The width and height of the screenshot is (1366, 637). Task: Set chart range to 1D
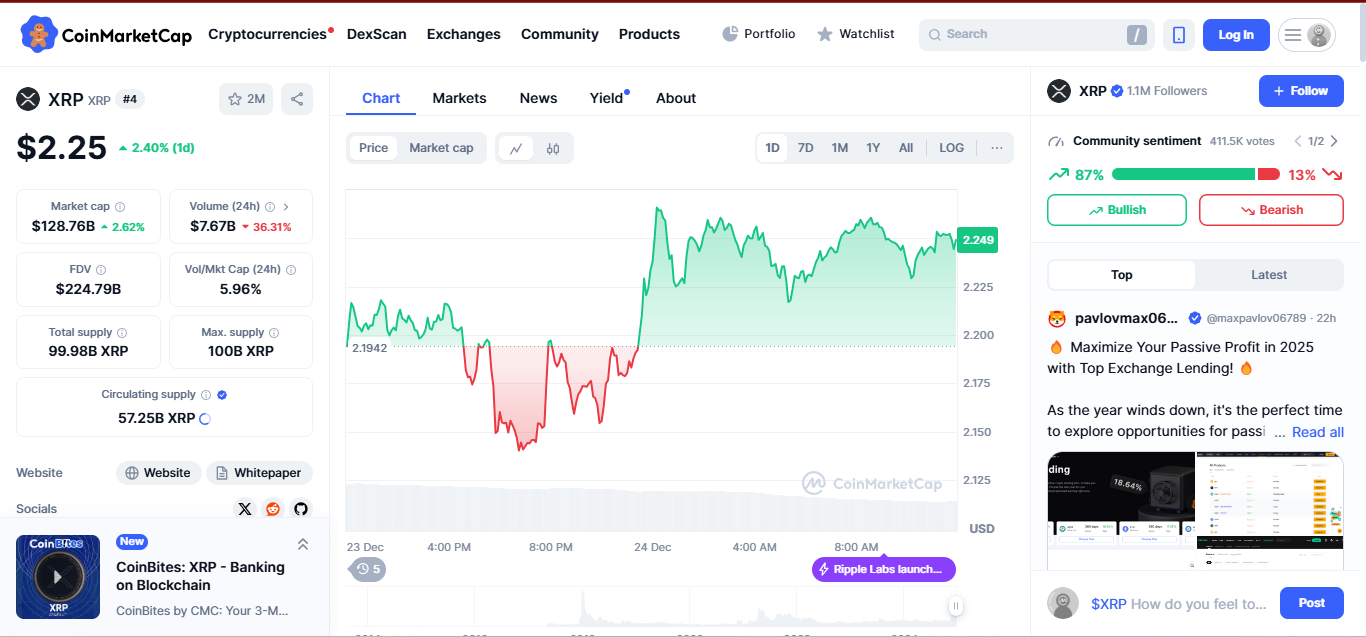click(x=772, y=148)
